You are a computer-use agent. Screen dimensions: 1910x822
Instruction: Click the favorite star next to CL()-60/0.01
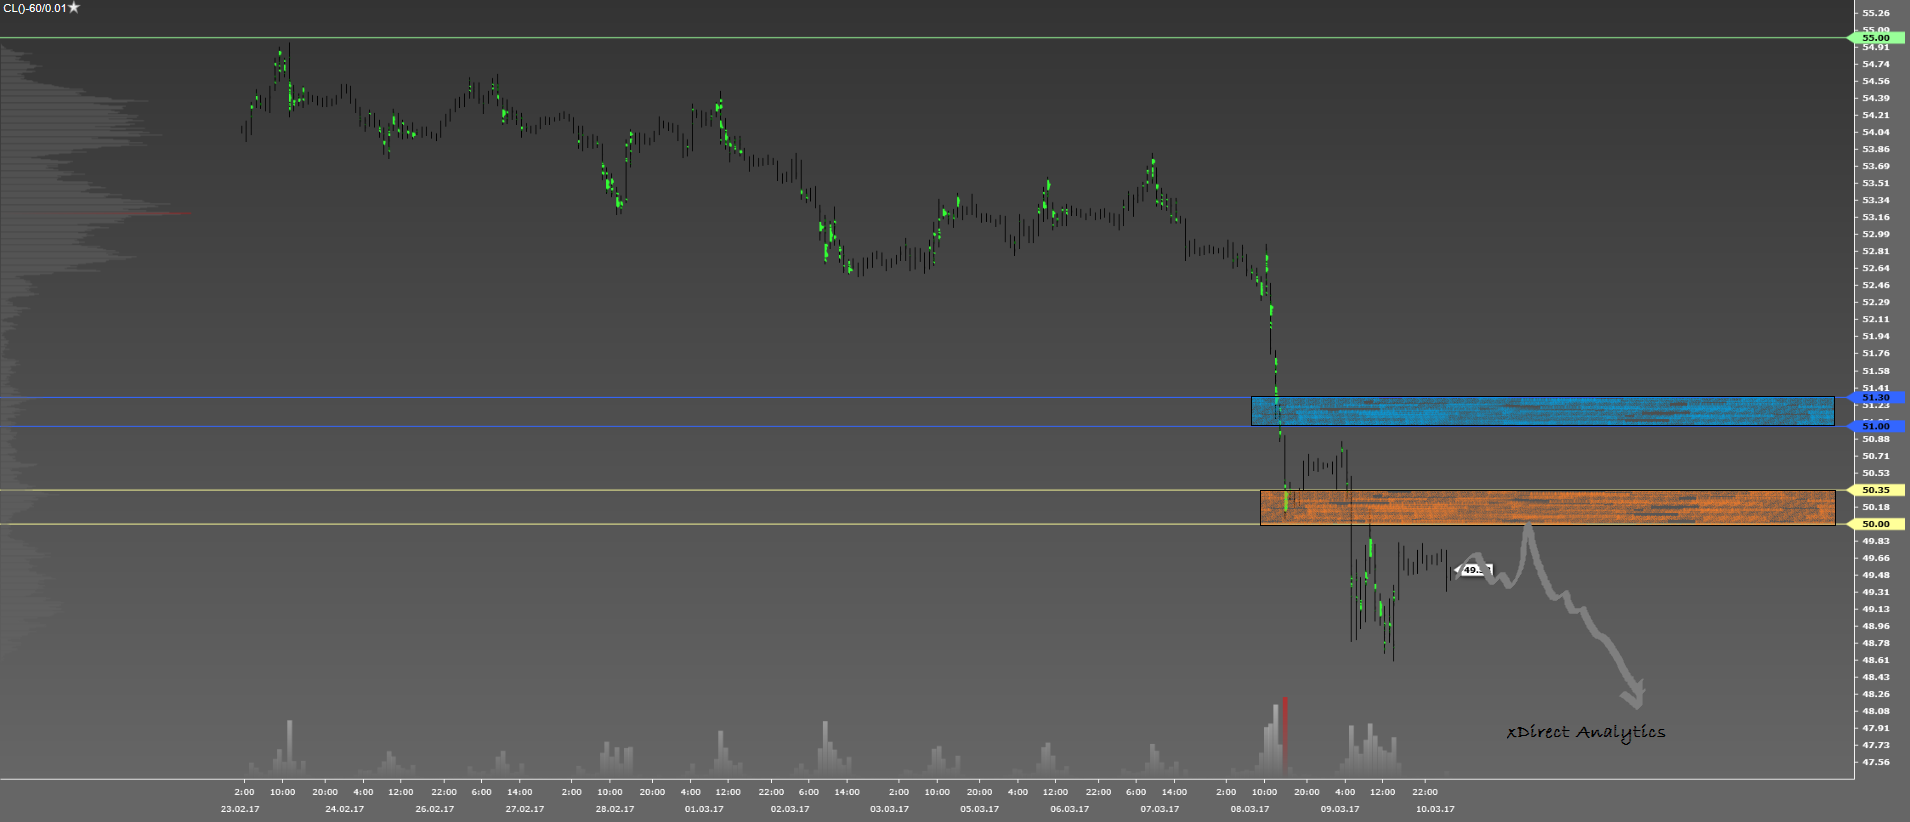coord(74,8)
